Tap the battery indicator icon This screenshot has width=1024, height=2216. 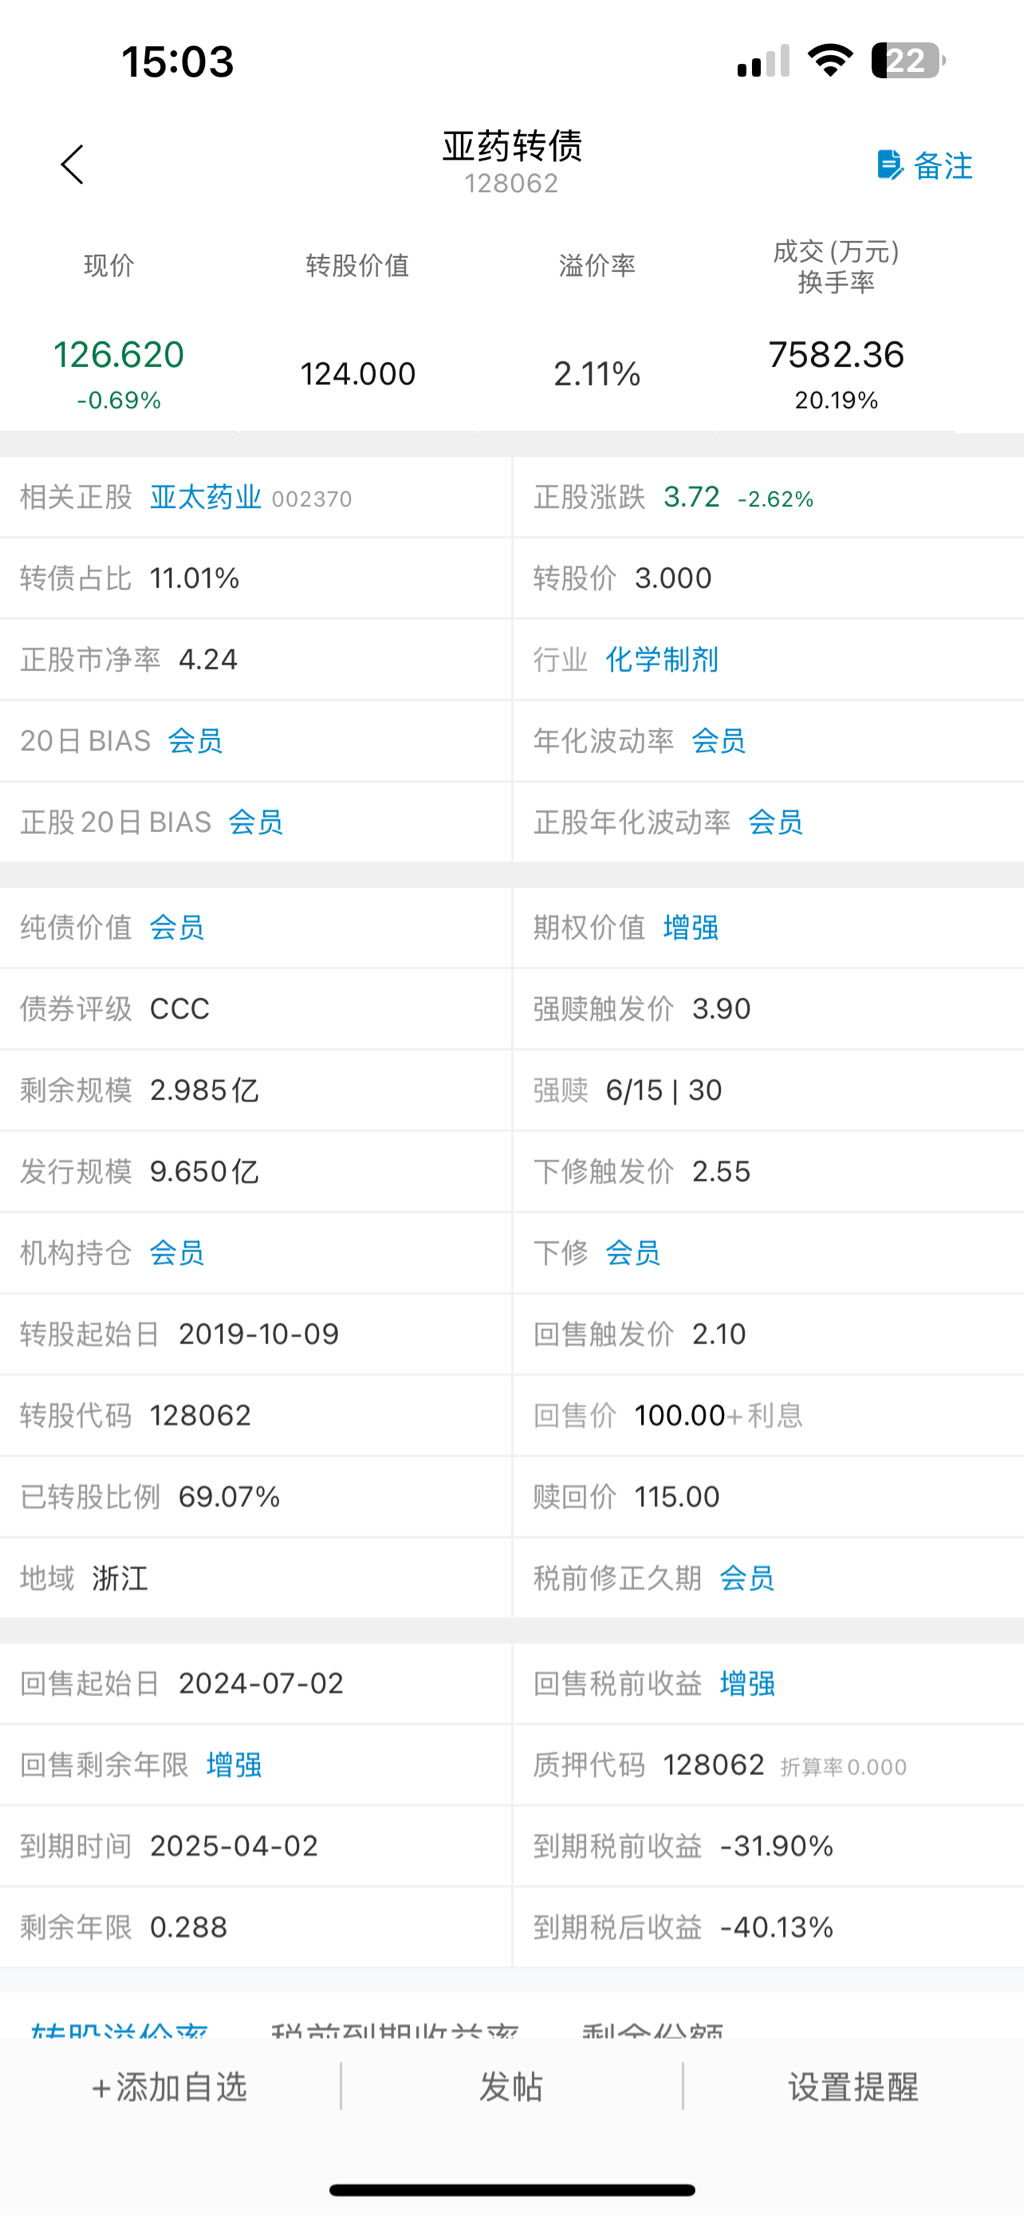pos(907,61)
